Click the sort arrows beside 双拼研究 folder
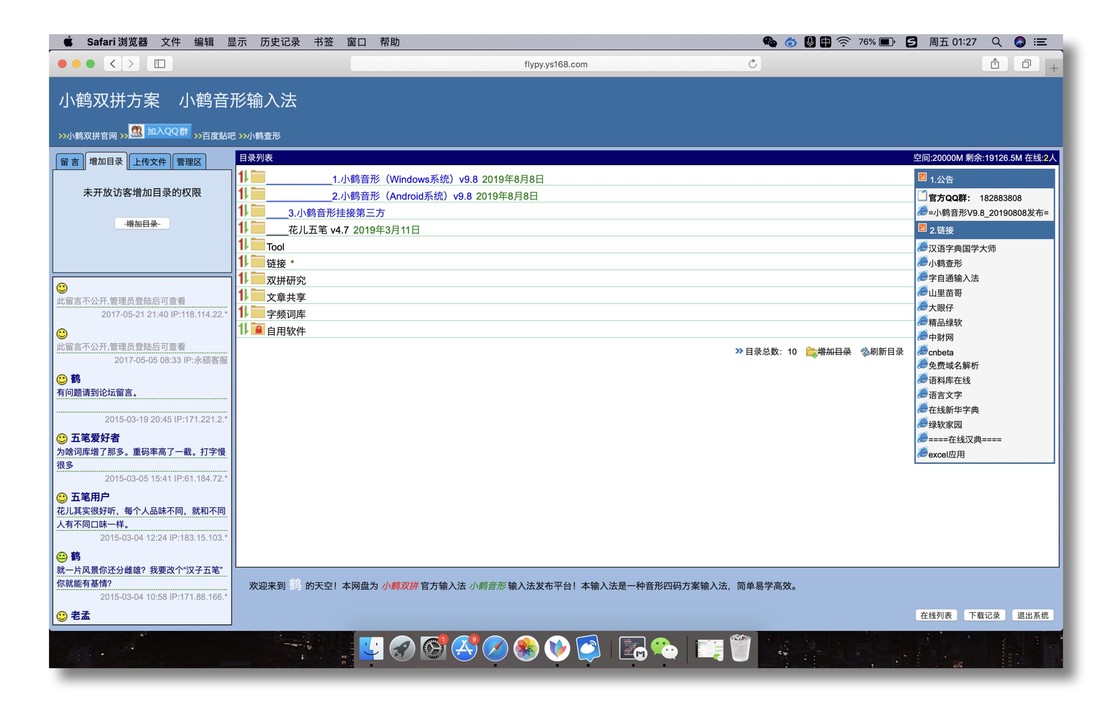This screenshot has height=712, width=1120. click(x=242, y=280)
